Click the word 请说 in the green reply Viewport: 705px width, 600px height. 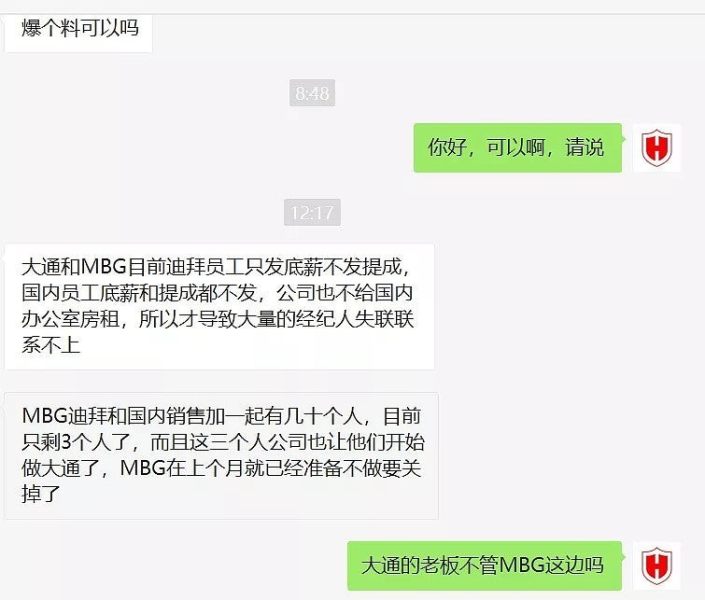[x=585, y=147]
